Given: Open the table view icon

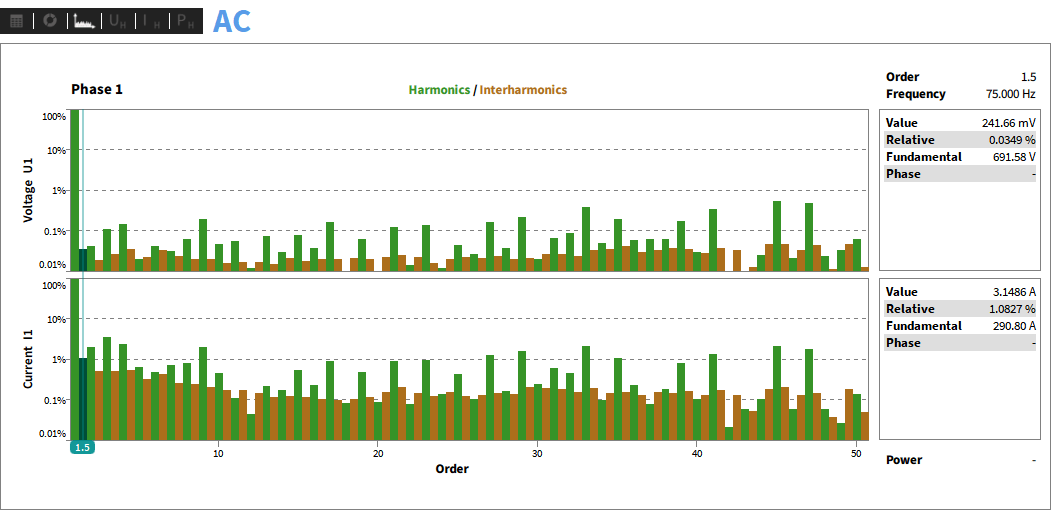Looking at the screenshot, I should click(x=17, y=21).
